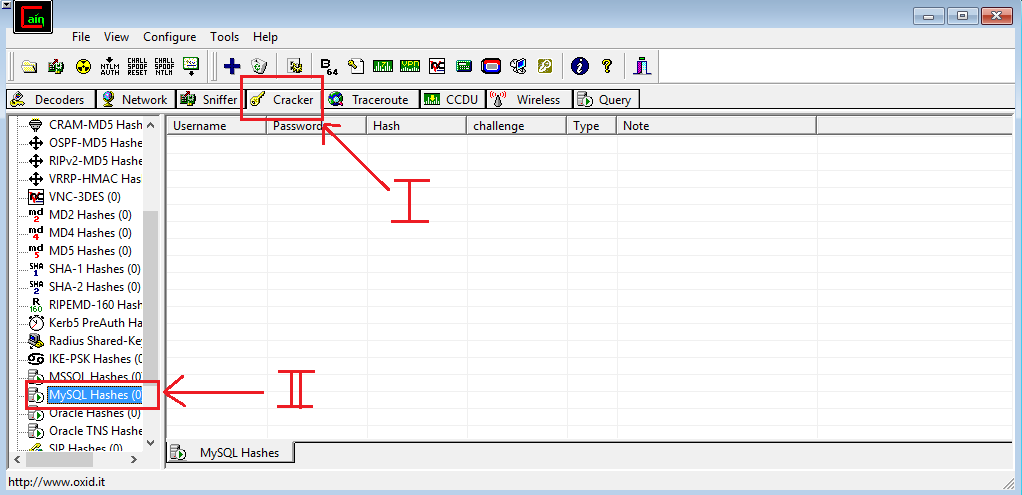Click the Open file folder toolbar icon

pyautogui.click(x=29, y=66)
